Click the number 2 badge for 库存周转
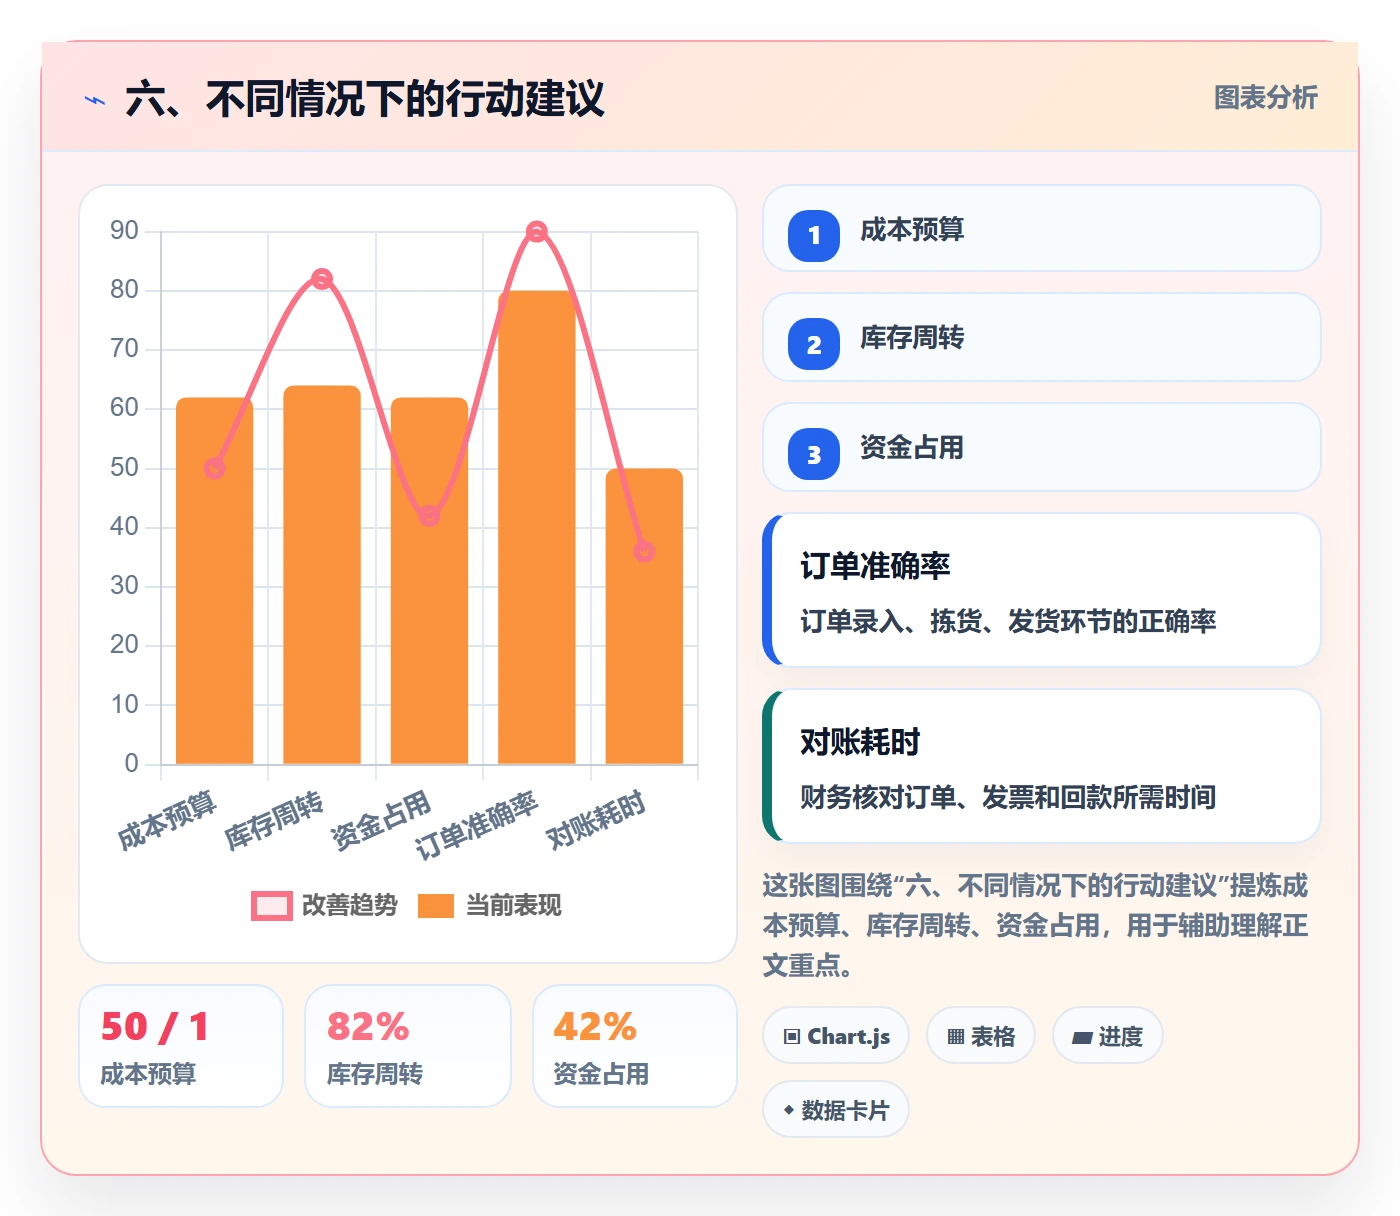1400x1216 pixels. point(814,345)
